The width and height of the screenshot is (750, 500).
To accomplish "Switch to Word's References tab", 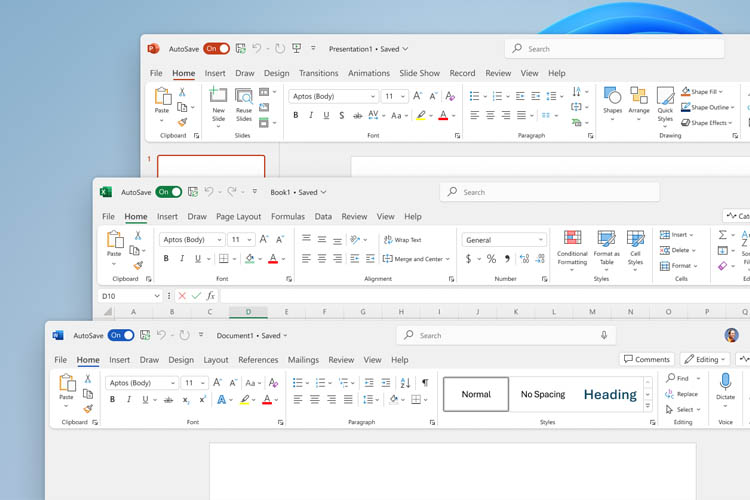I will pos(258,360).
